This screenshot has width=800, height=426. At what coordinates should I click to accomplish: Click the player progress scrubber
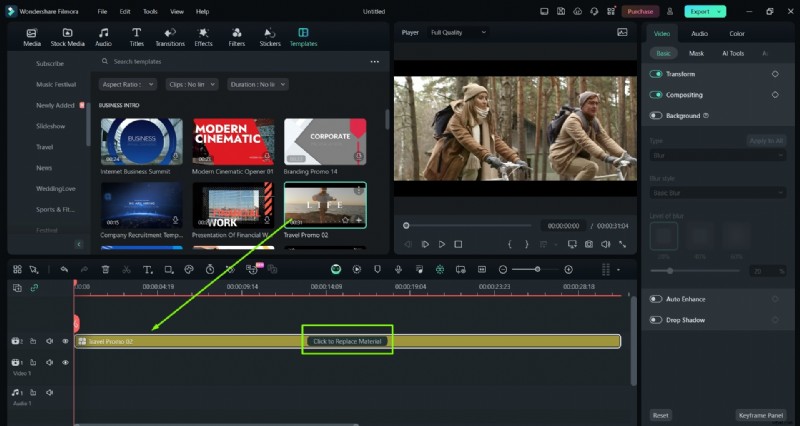(406, 225)
